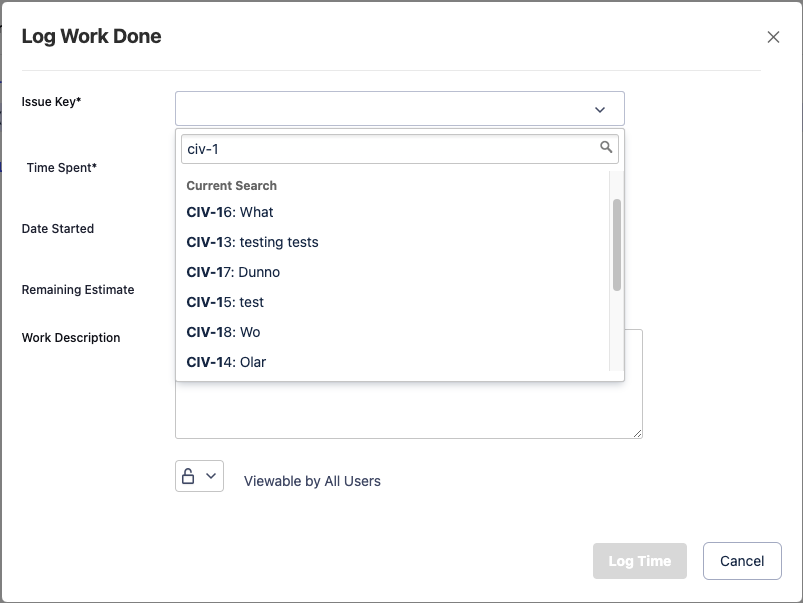This screenshot has height=603, width=803.
Task: Focus the search box containing civ-1
Action: (390, 149)
